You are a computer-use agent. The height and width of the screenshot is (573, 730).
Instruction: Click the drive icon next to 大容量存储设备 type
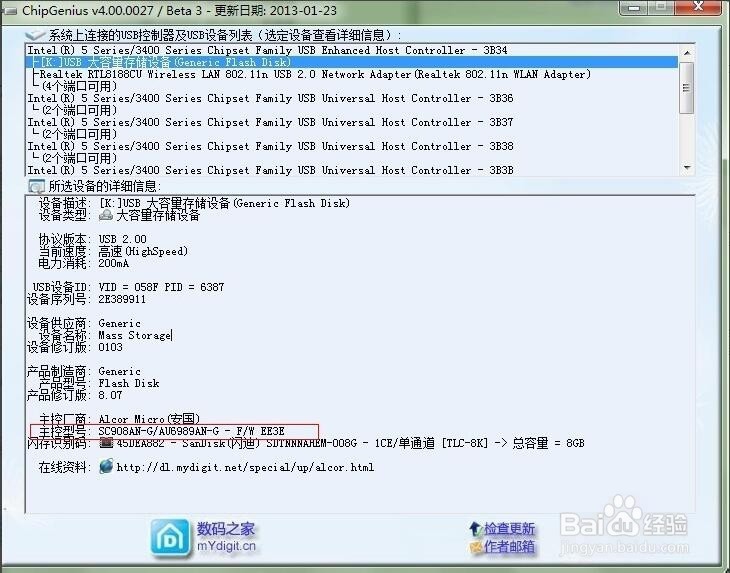pyautogui.click(x=106, y=215)
